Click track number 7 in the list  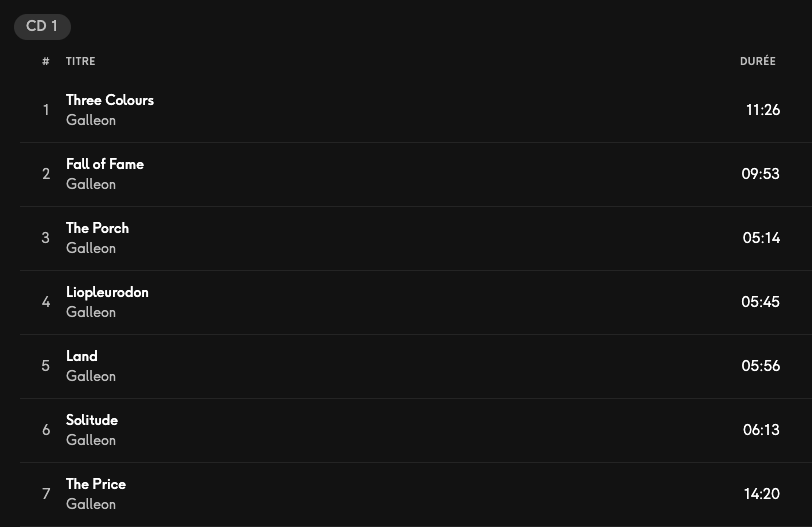click(x=46, y=494)
